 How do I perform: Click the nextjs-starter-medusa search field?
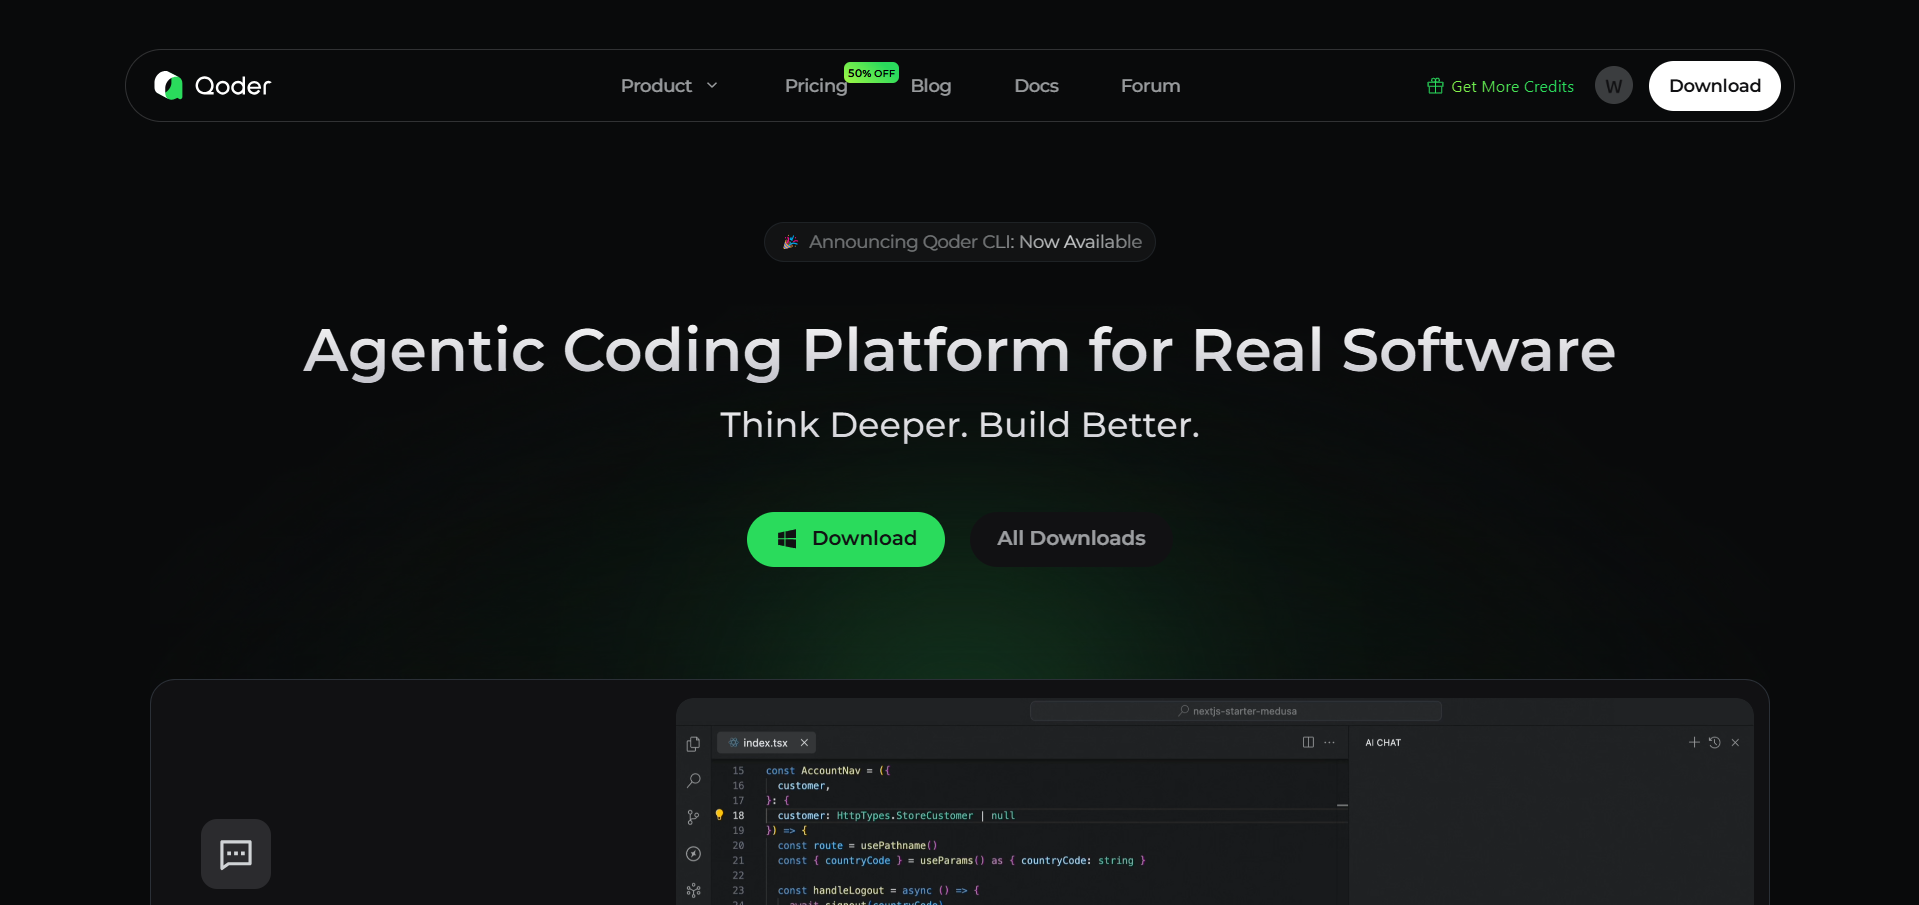point(1235,710)
